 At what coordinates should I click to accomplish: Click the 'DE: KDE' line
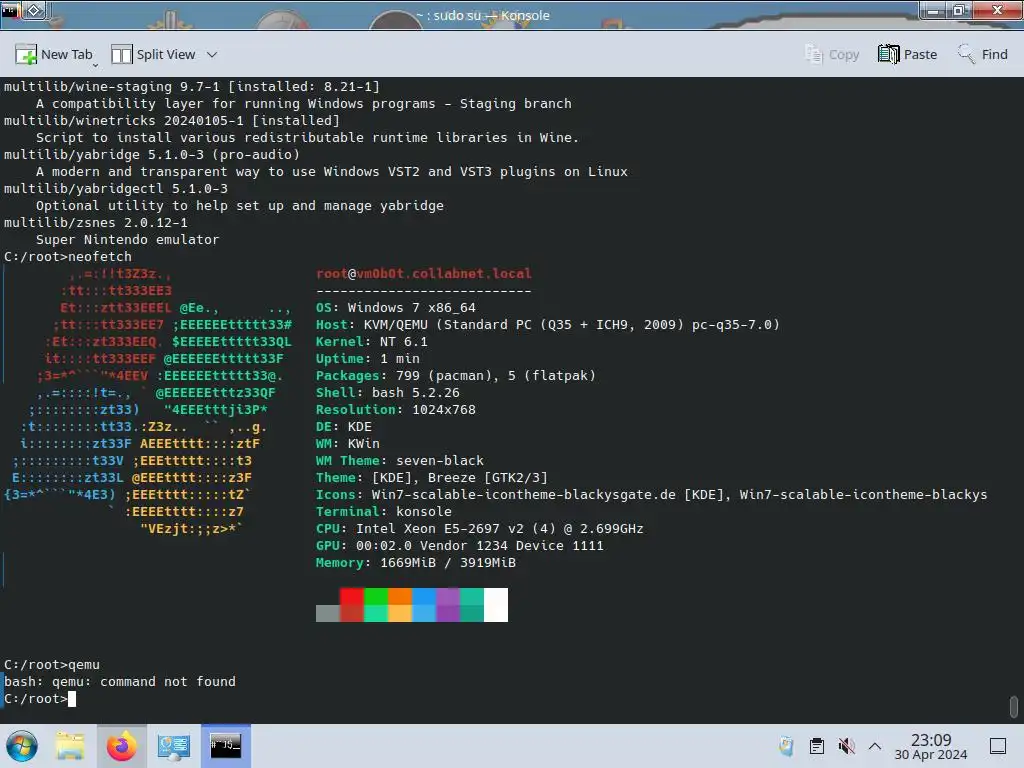pos(344,426)
